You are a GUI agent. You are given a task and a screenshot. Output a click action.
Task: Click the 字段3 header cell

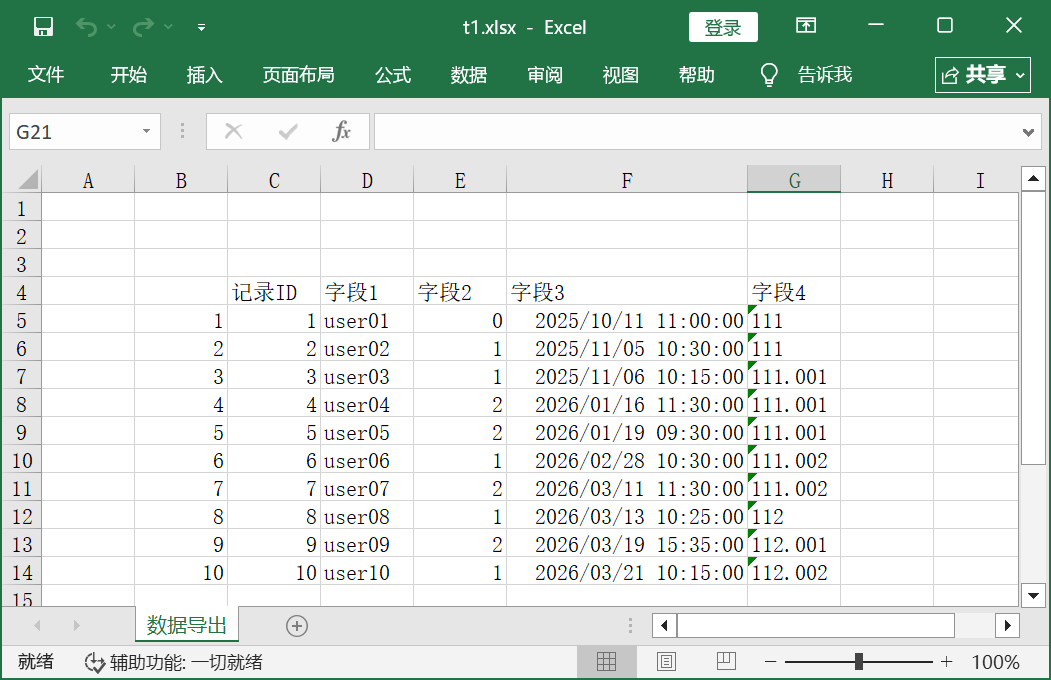627,292
